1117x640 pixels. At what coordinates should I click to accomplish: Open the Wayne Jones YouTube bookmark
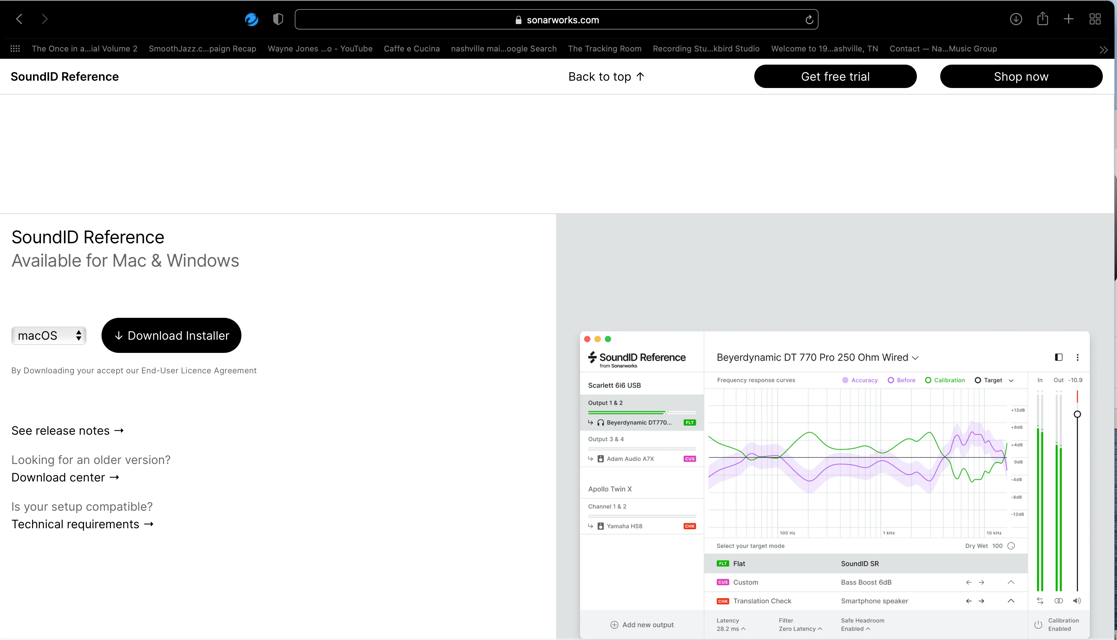point(320,48)
